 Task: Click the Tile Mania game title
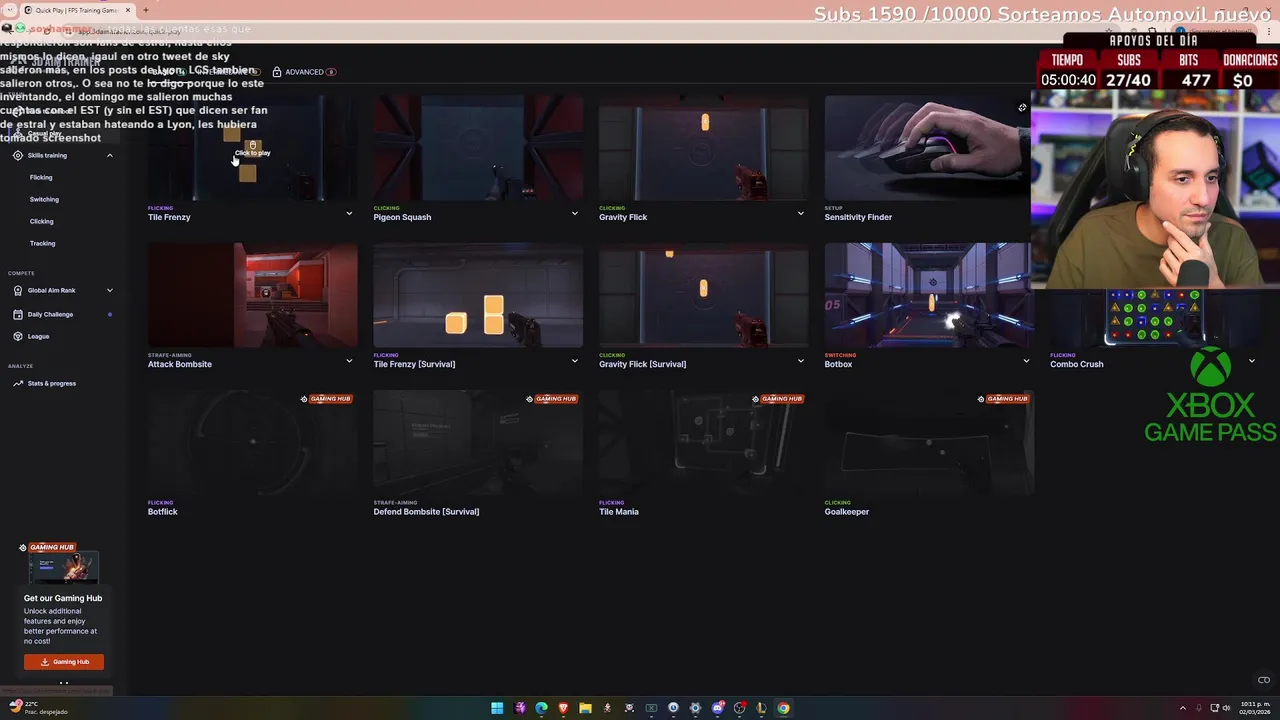point(619,511)
